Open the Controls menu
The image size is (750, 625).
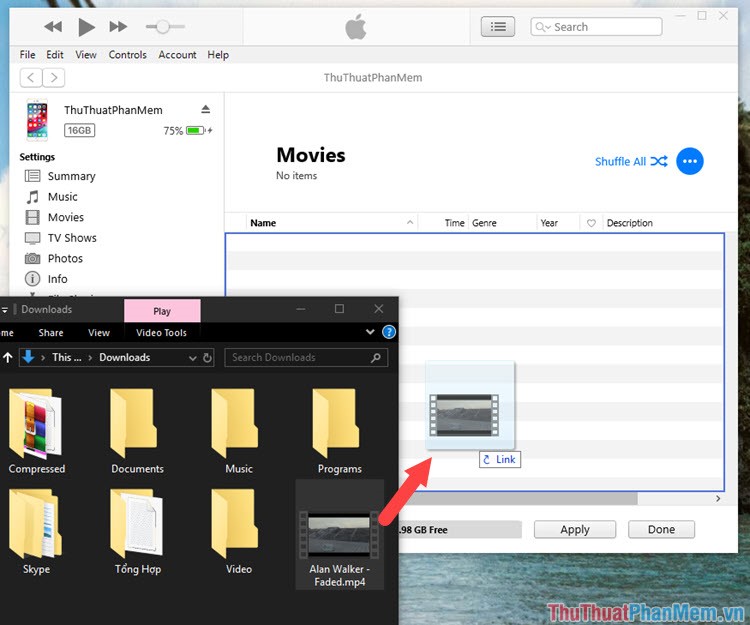tap(127, 55)
